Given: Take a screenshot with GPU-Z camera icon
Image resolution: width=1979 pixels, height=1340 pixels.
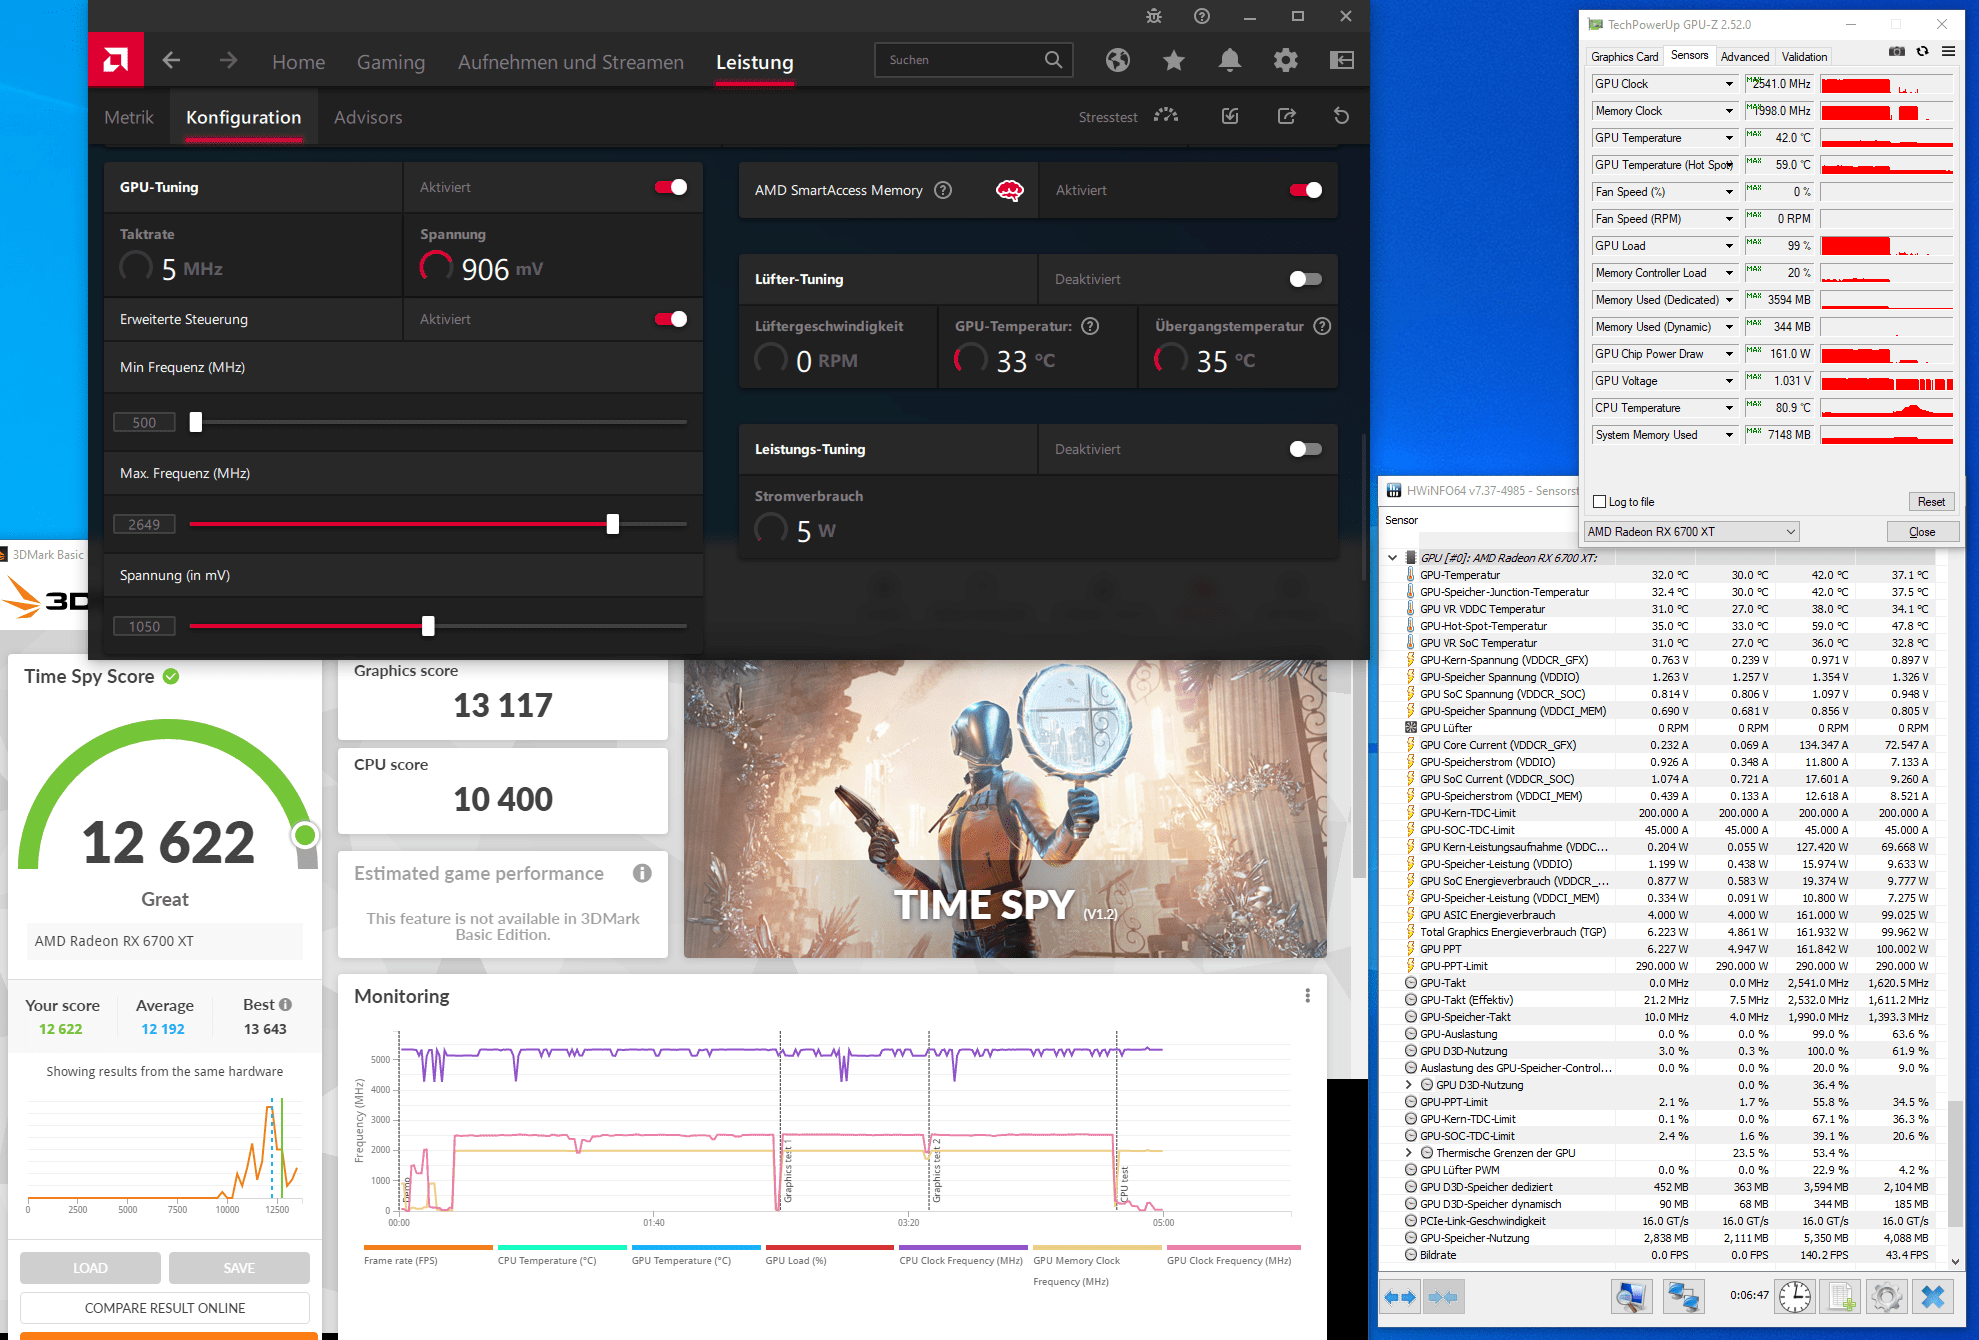Looking at the screenshot, I should coord(1897,51).
